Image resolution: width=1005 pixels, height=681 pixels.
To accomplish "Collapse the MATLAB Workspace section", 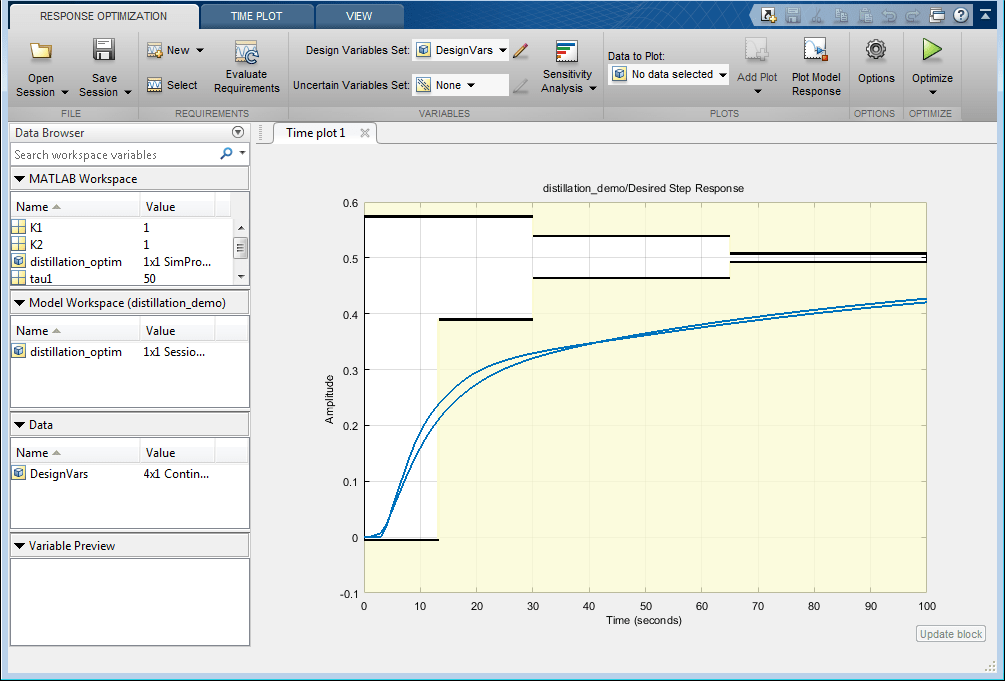I will tap(20, 179).
